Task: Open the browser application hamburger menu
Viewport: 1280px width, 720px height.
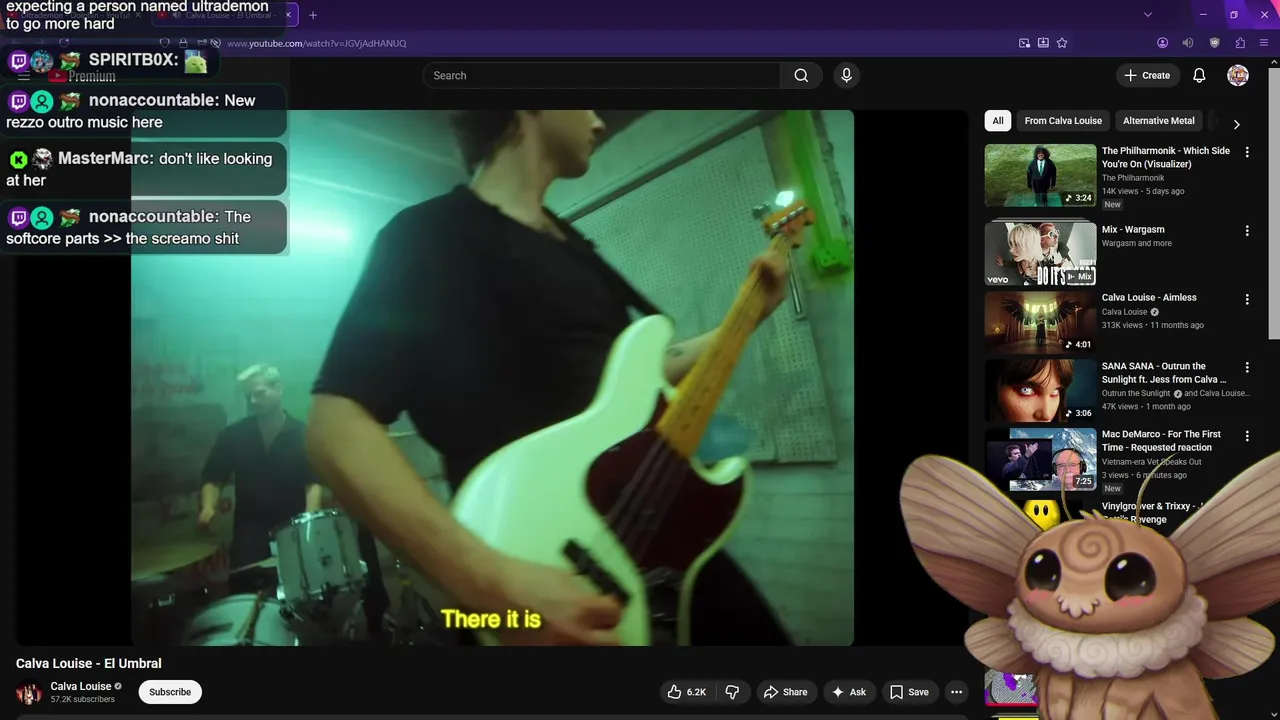Action: click(x=1265, y=43)
